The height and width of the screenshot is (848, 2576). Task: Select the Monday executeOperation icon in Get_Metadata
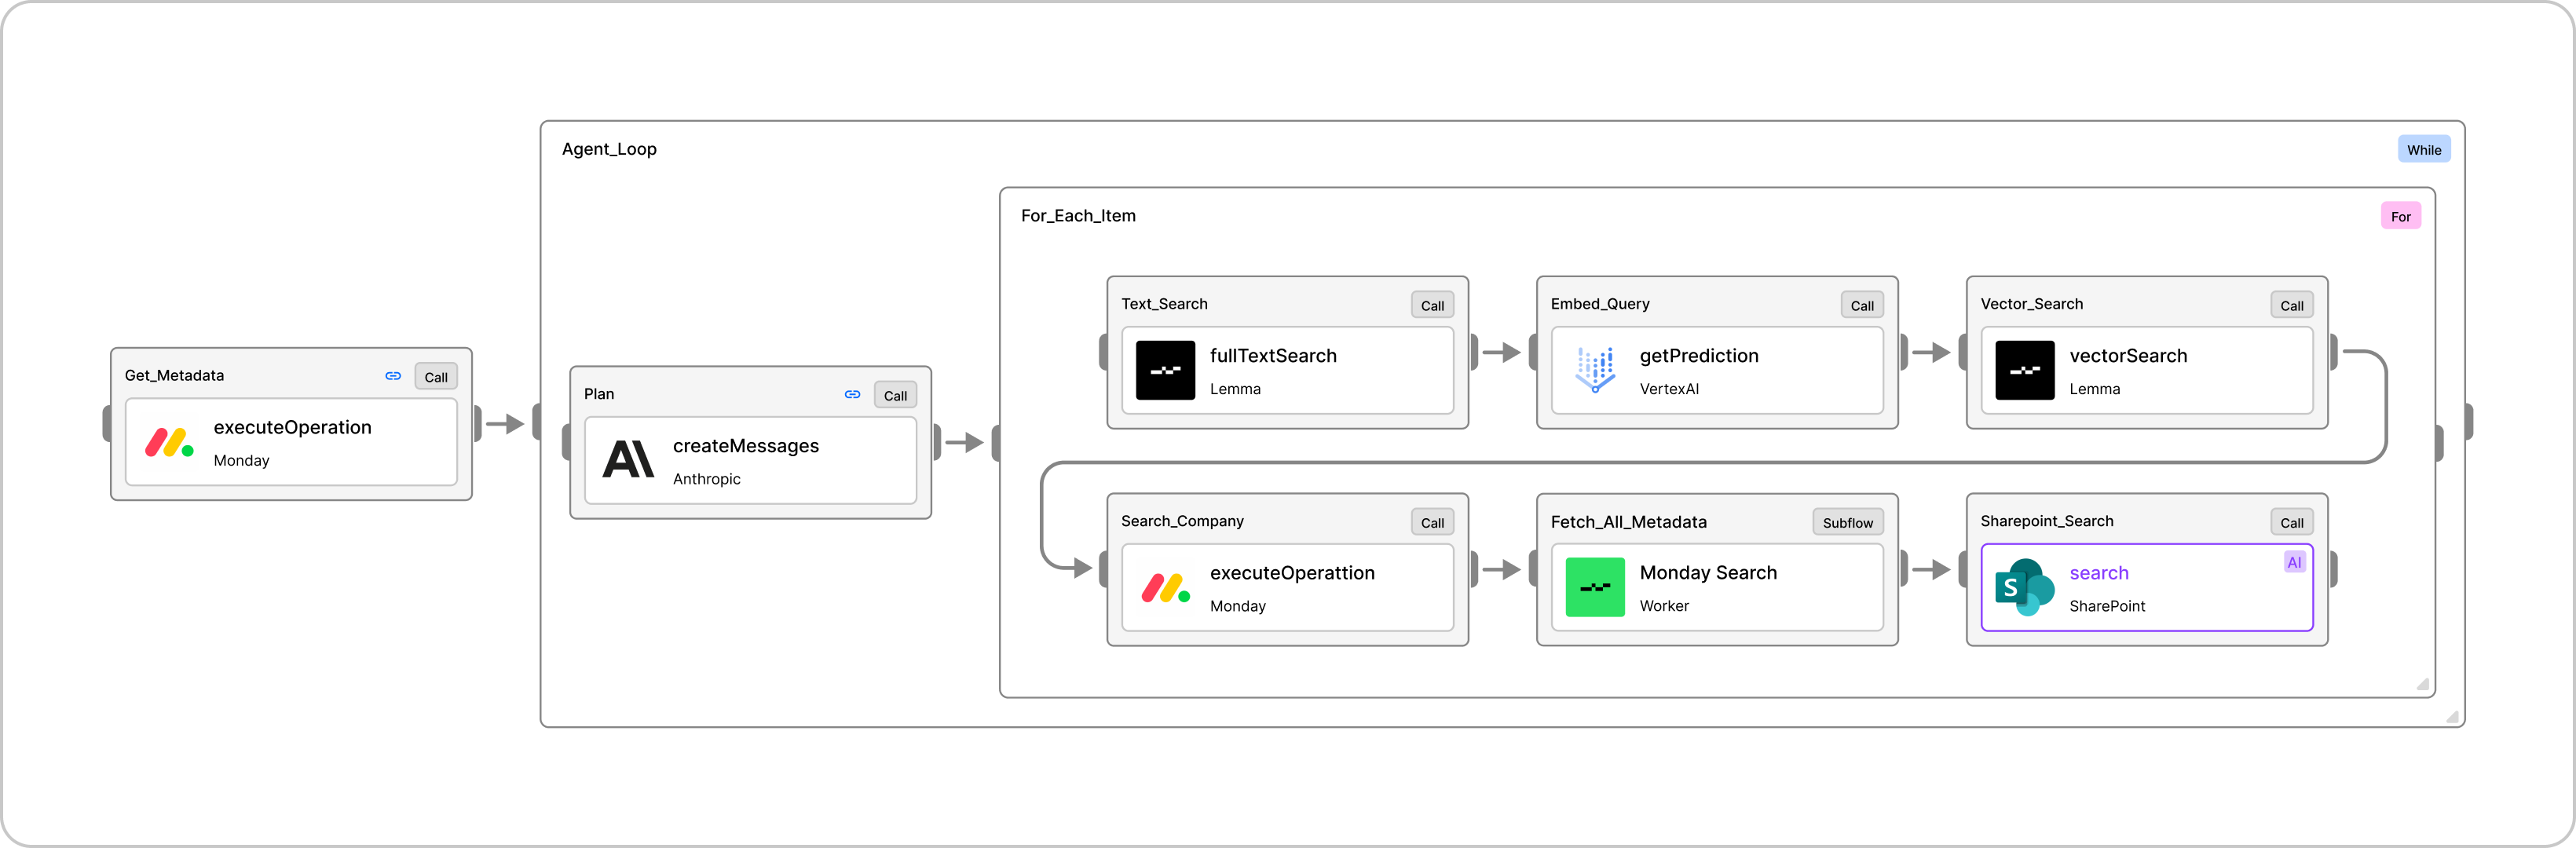tap(170, 442)
